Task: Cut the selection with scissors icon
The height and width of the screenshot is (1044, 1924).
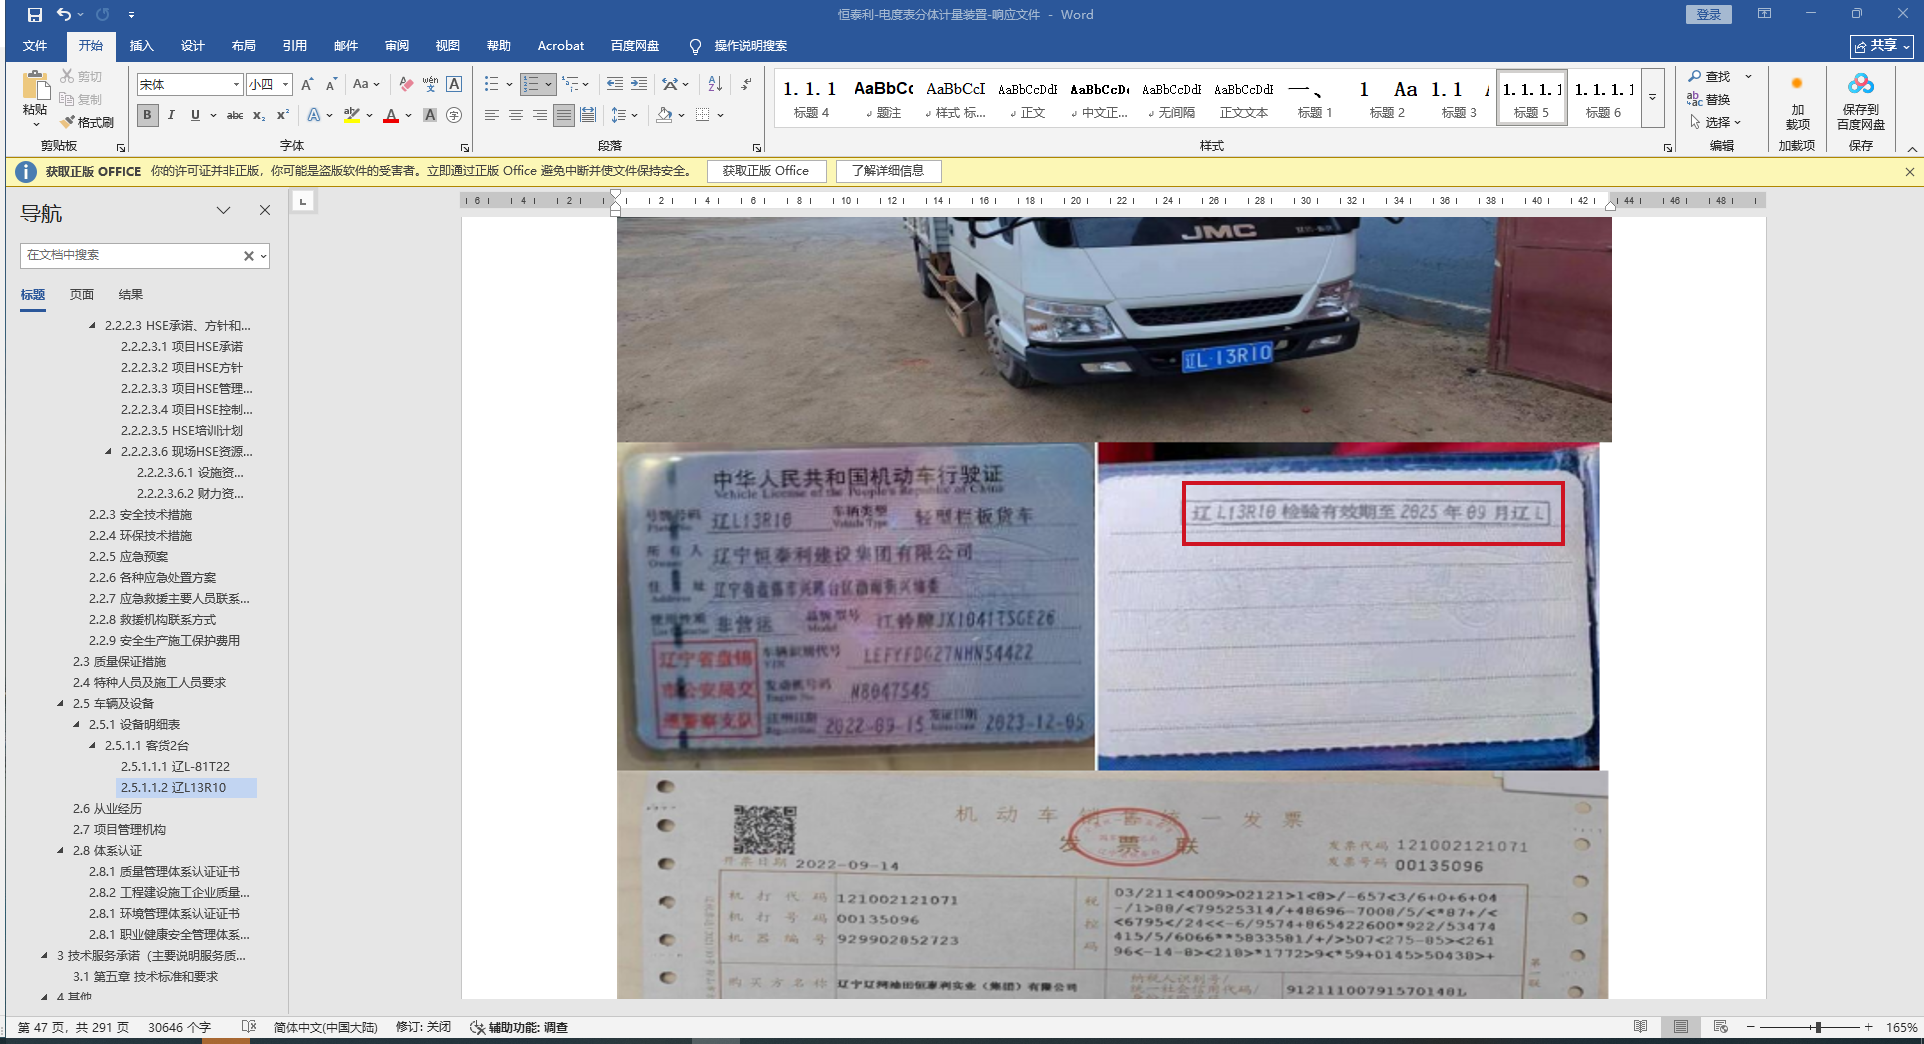Action: (81, 77)
